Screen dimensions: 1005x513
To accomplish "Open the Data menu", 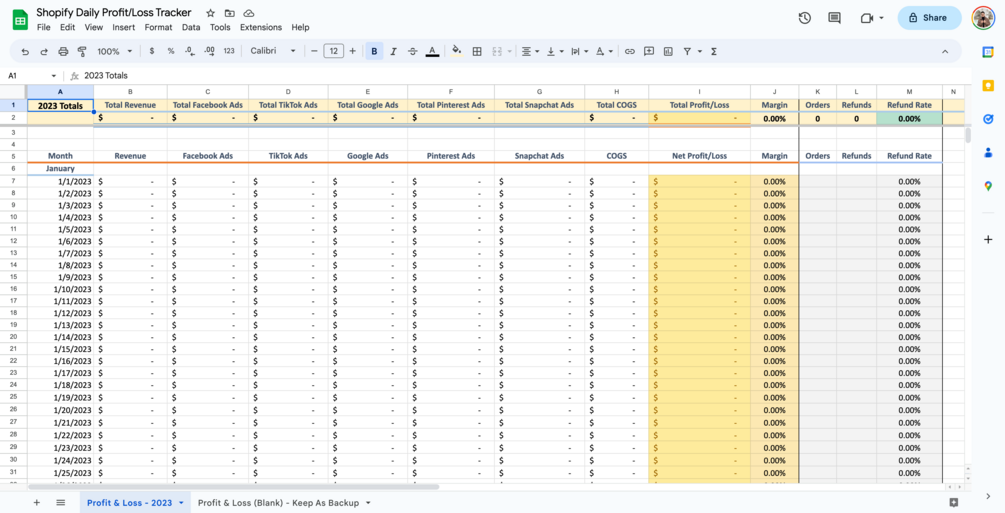I will pos(191,28).
